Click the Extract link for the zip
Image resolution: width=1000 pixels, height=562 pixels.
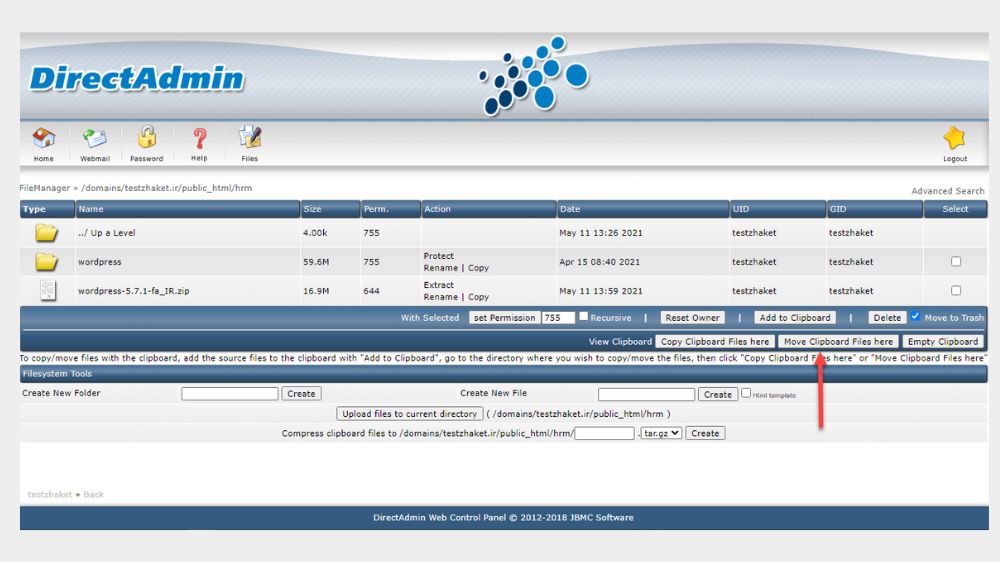coord(439,285)
